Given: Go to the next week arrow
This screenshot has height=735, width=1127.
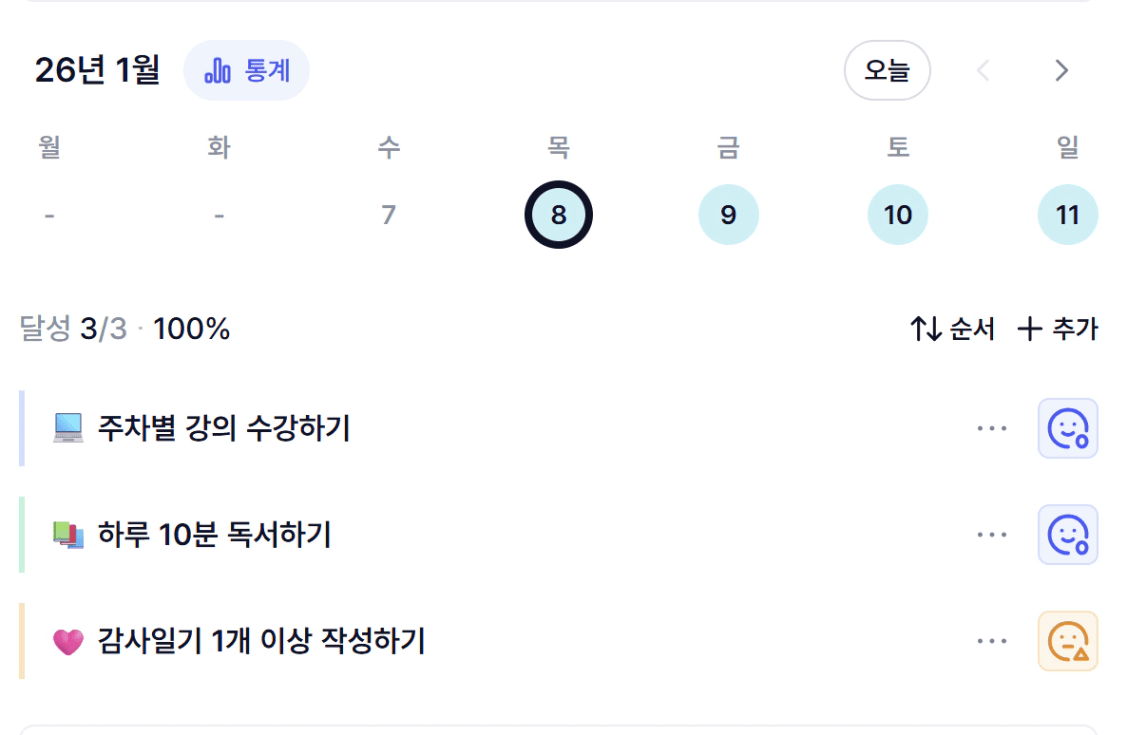Looking at the screenshot, I should [x=1062, y=71].
